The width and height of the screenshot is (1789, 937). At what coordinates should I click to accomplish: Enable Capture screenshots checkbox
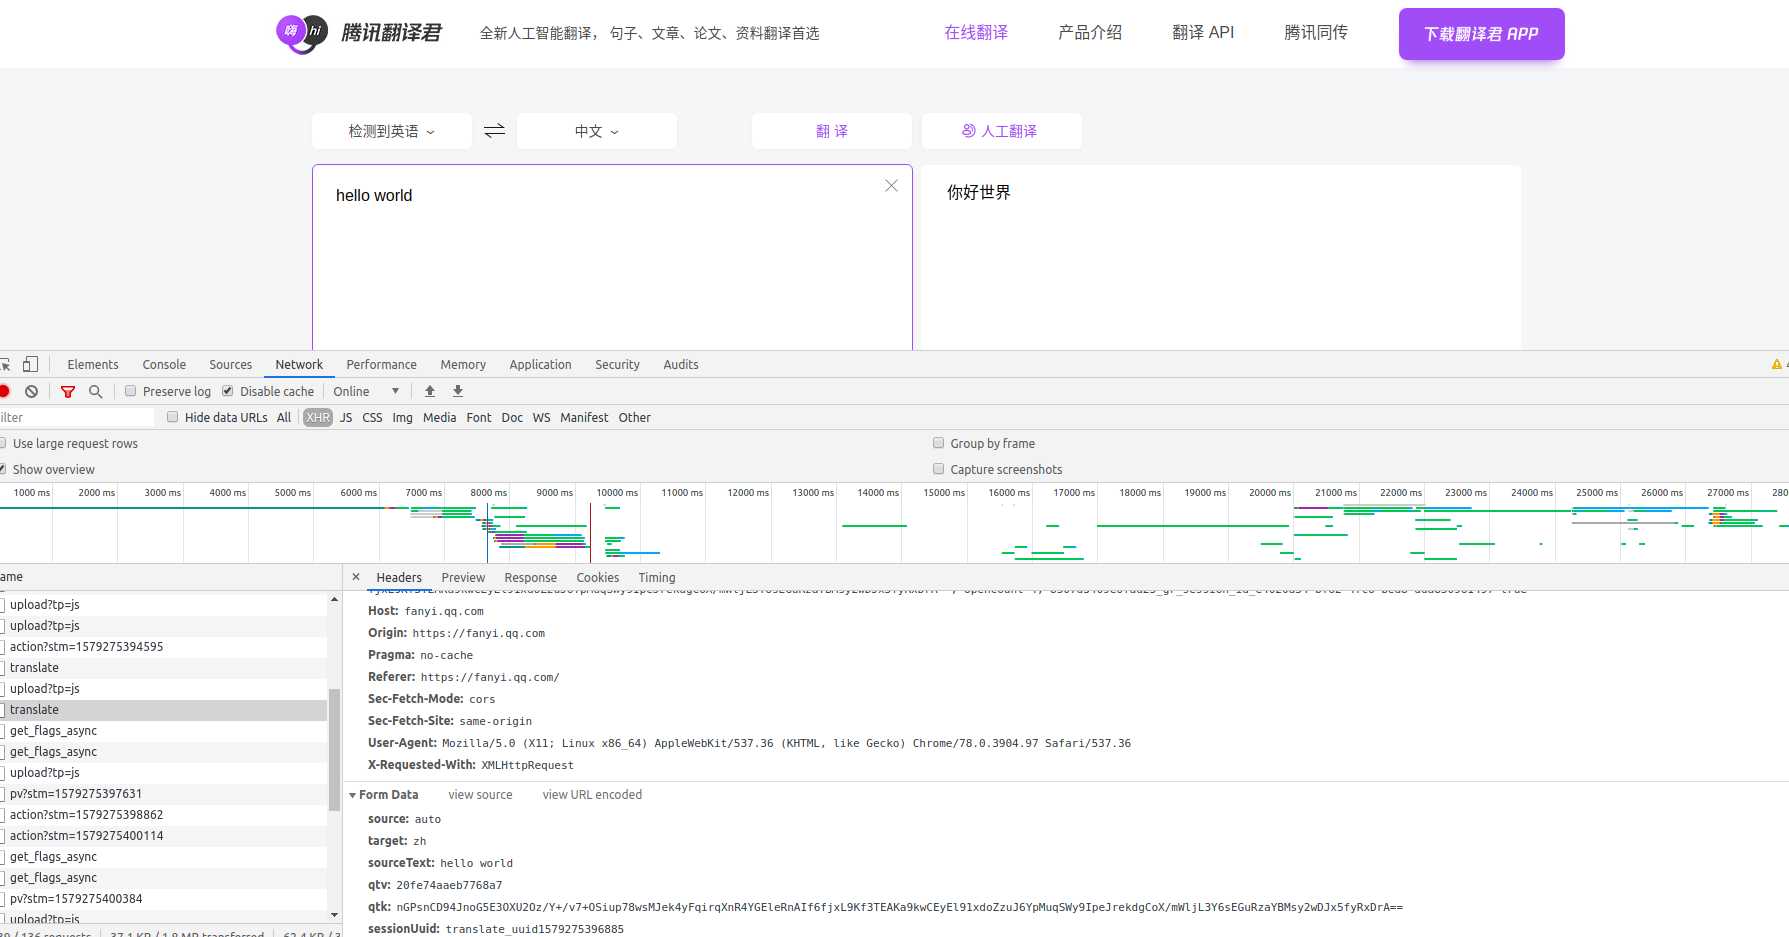point(938,469)
